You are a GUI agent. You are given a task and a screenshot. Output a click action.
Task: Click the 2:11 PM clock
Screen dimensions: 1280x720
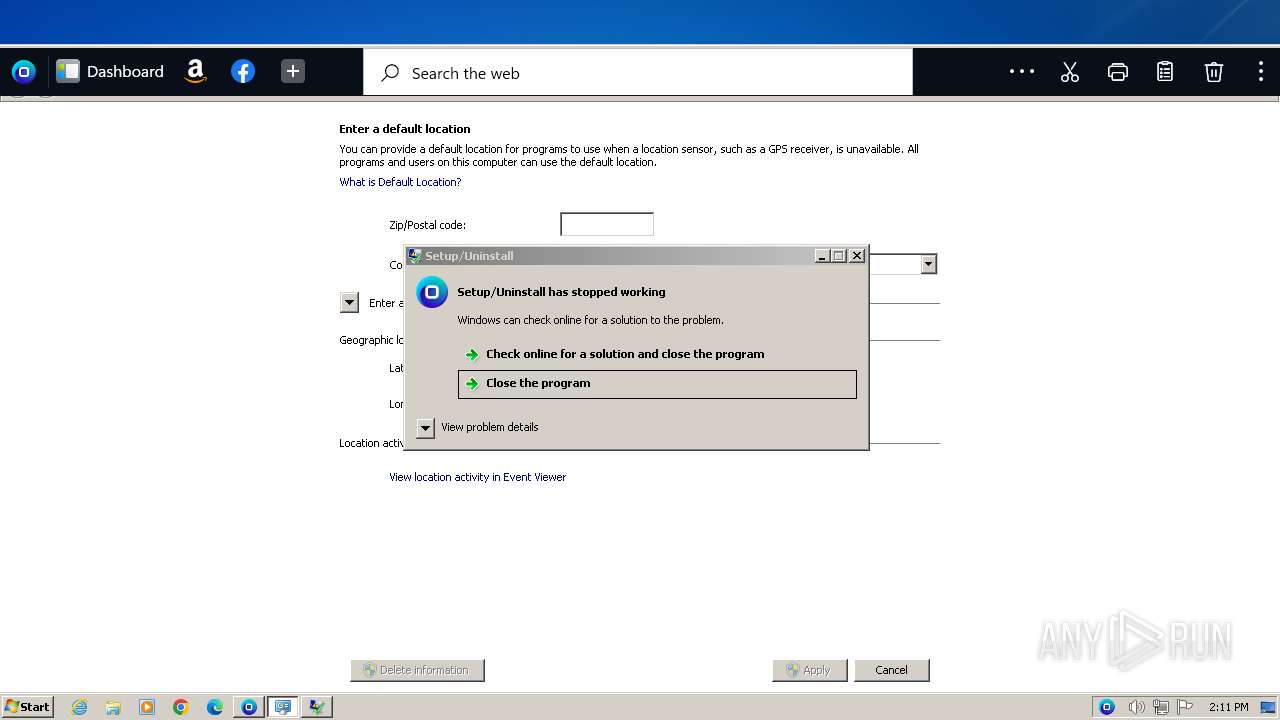click(1228, 707)
